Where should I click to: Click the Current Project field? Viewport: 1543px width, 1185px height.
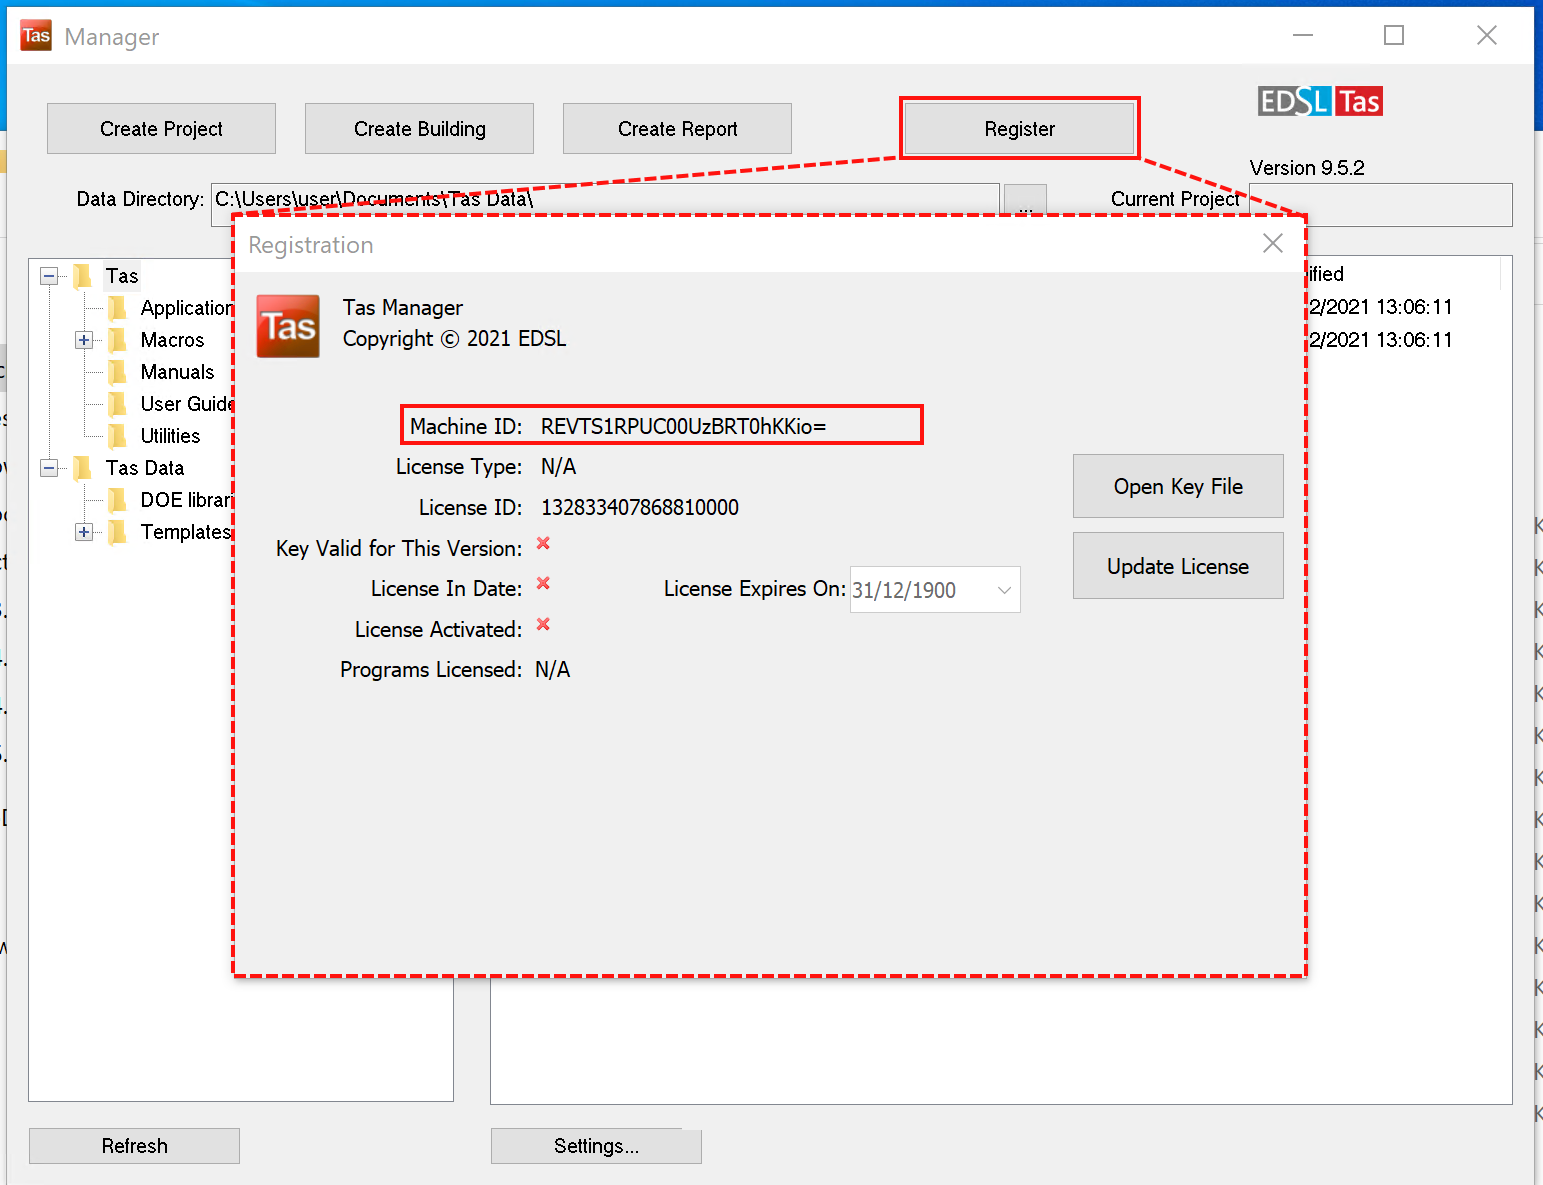click(1380, 205)
